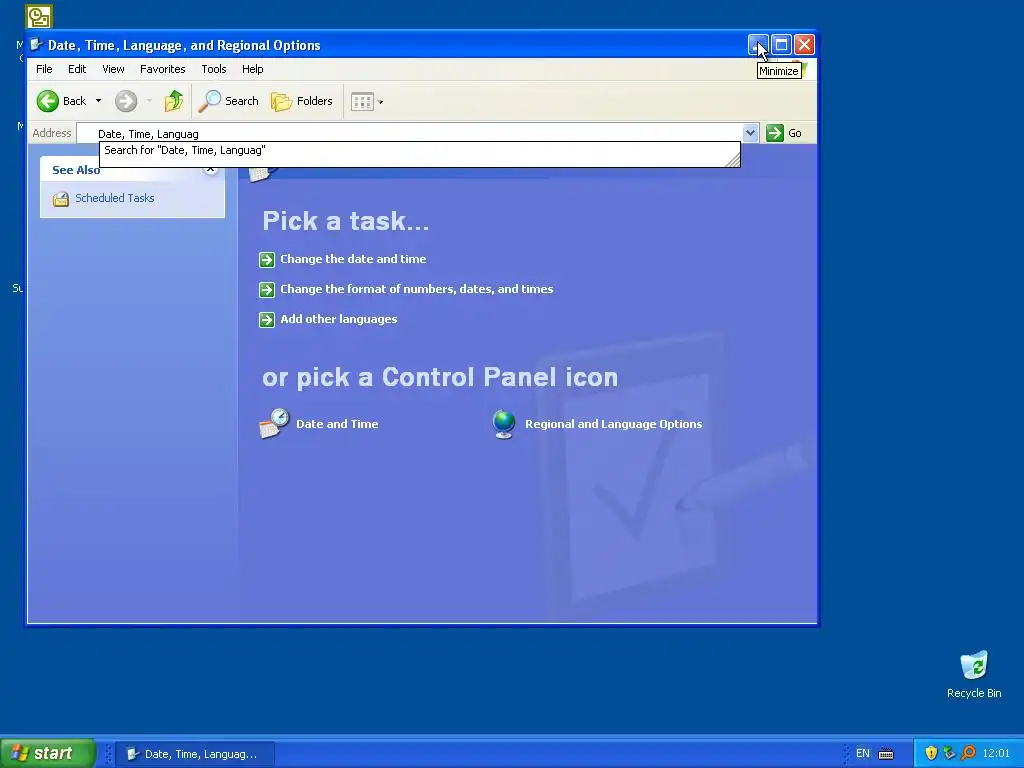Click the 'Date, Time, Languag...' taskbar button

pyautogui.click(x=195, y=754)
